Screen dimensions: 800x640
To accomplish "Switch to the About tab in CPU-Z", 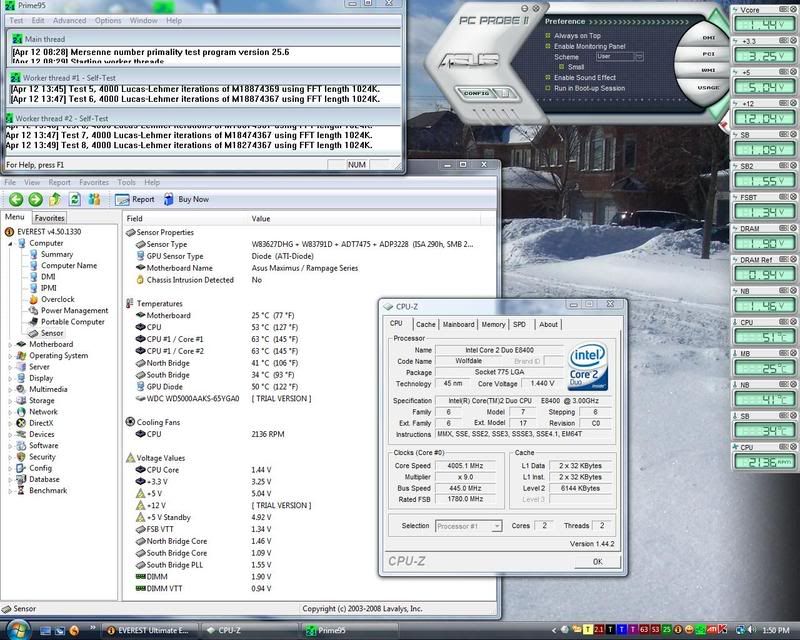I will point(548,324).
